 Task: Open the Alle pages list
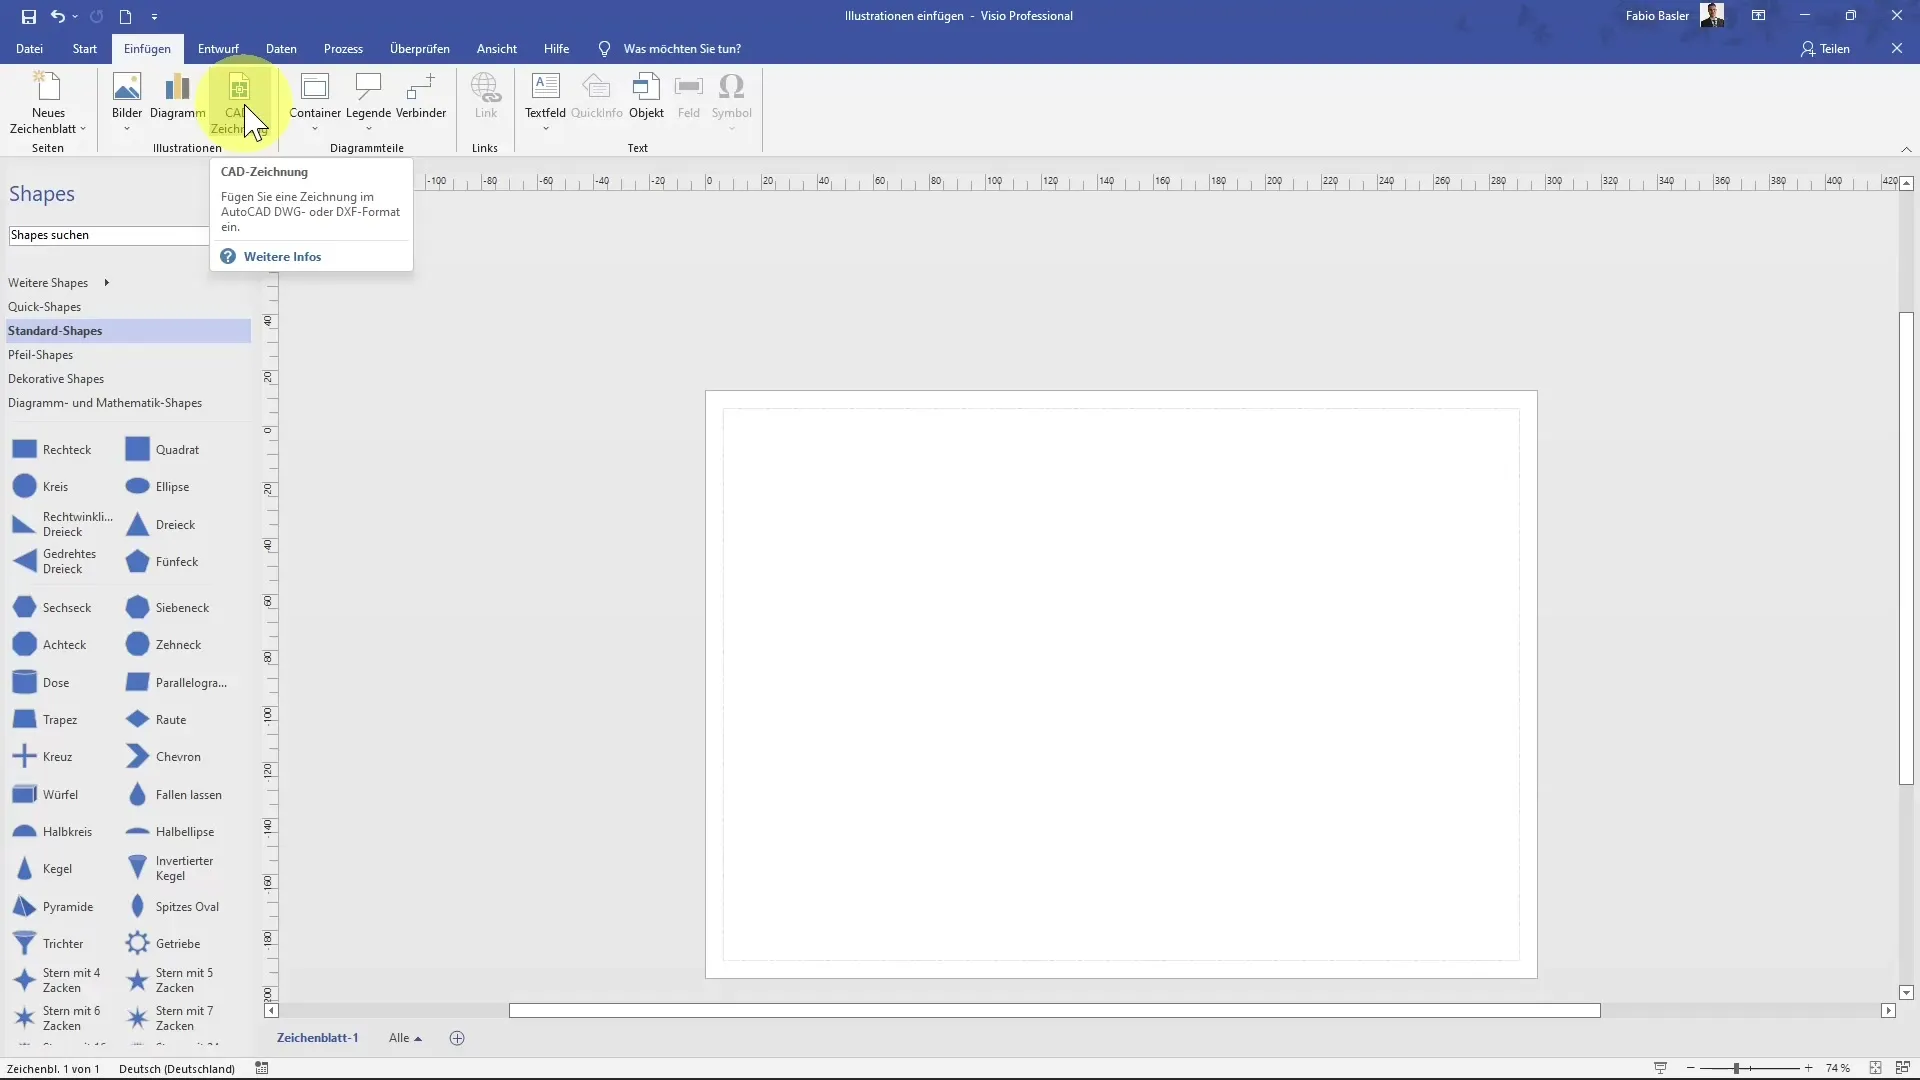405,1038
